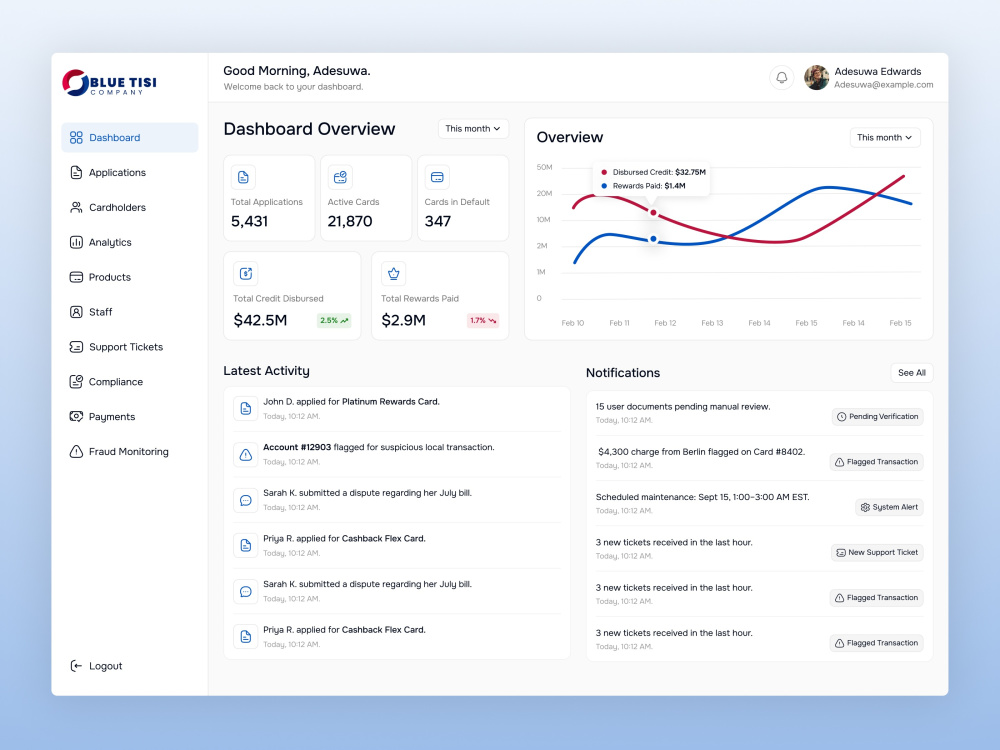
Task: Click Total Applications value 5,431
Action: (249, 221)
